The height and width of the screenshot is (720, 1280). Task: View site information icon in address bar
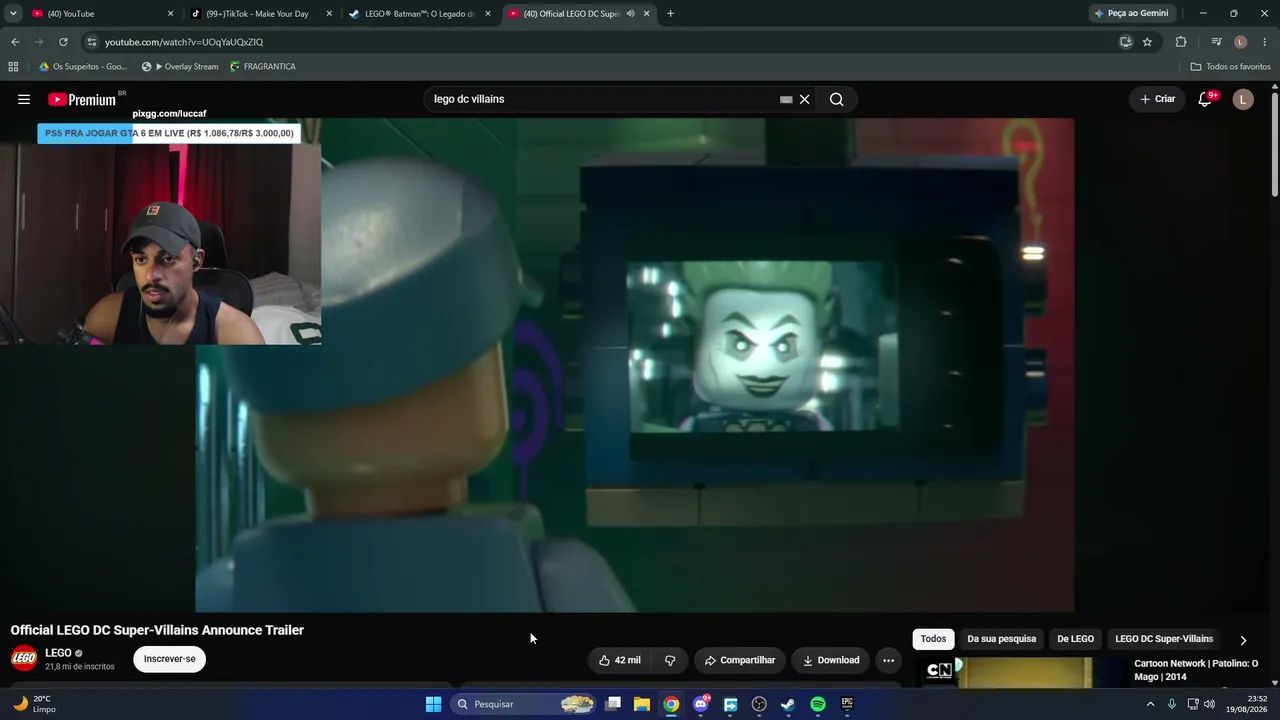(x=91, y=42)
